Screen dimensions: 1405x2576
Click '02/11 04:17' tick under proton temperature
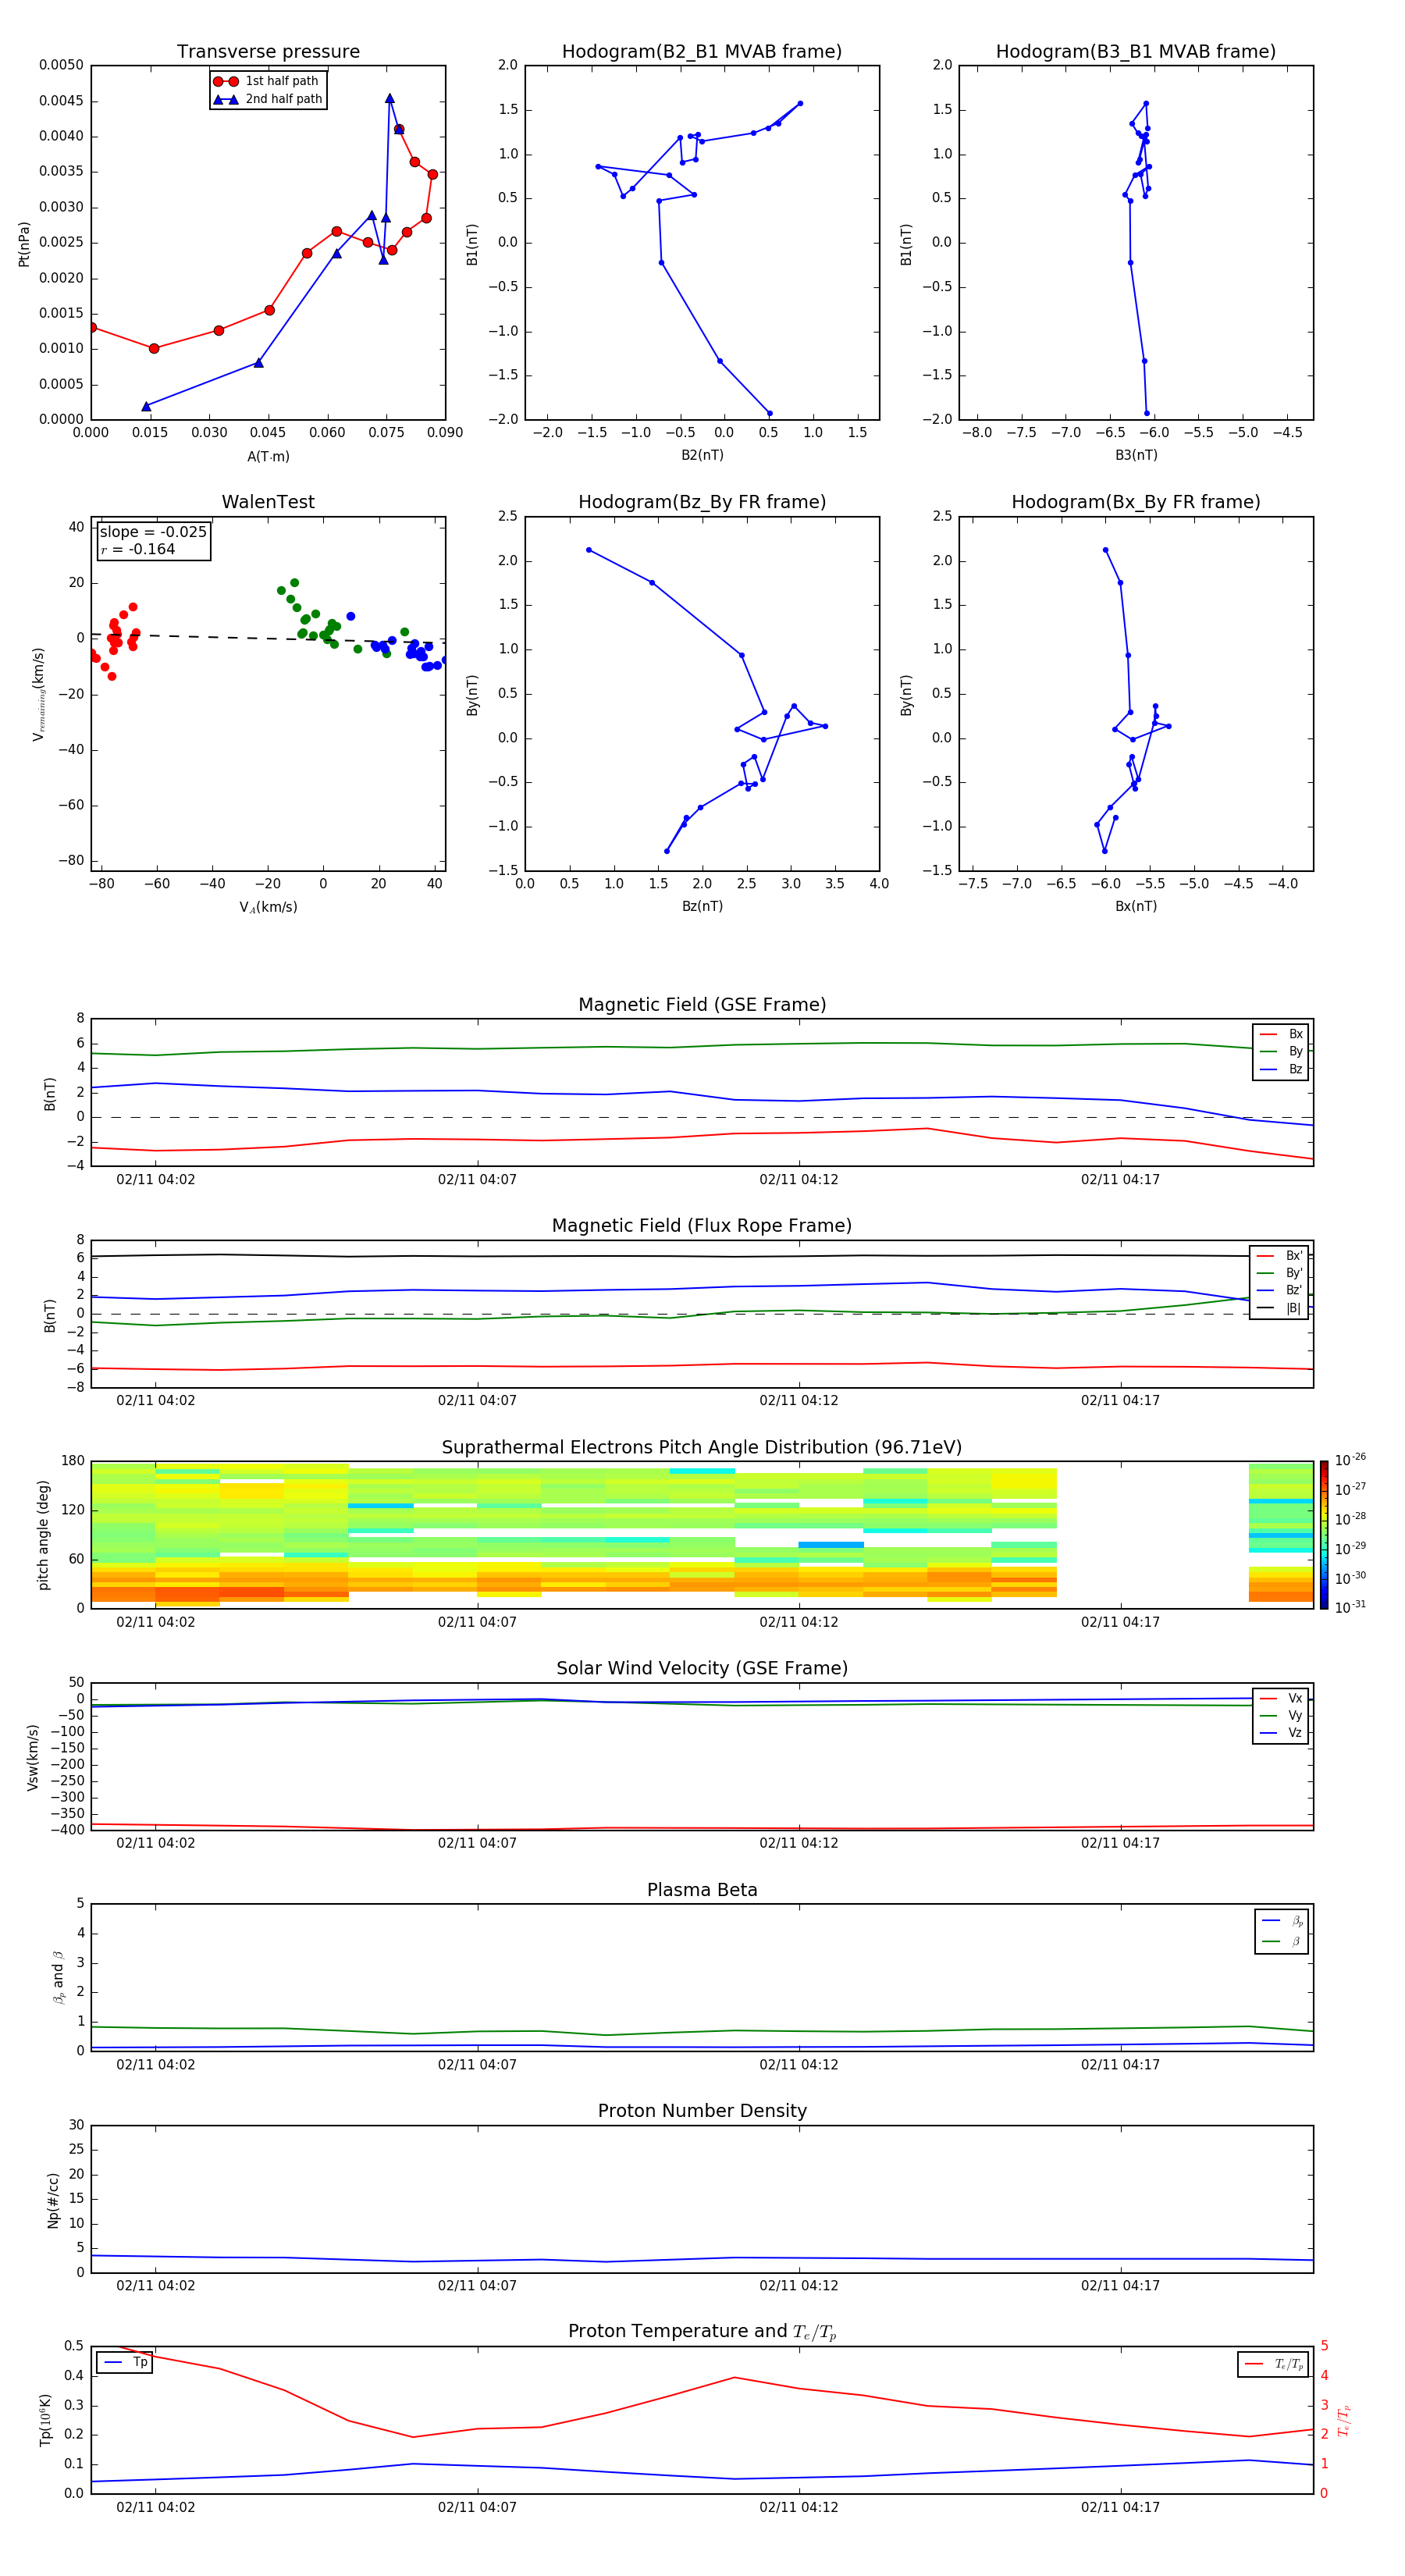point(1120,2507)
